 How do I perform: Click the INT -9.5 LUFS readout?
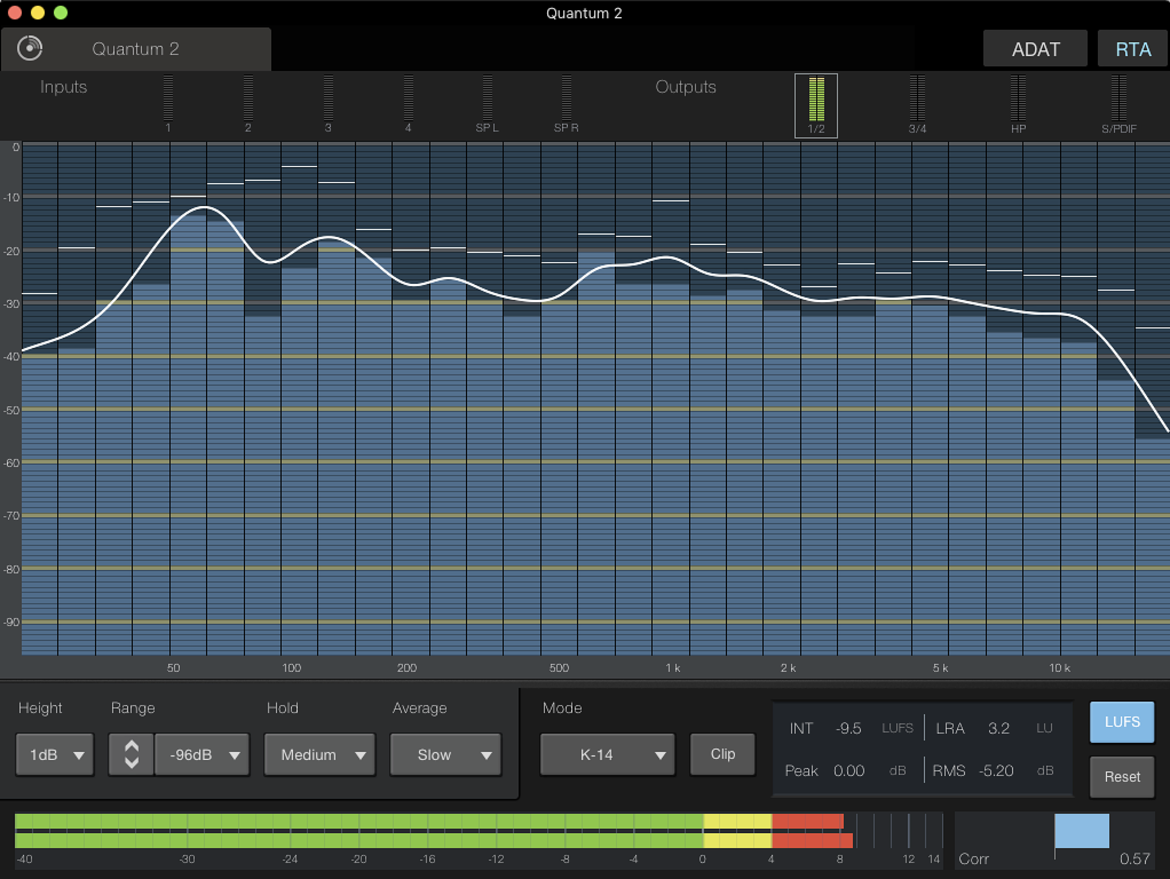851,728
